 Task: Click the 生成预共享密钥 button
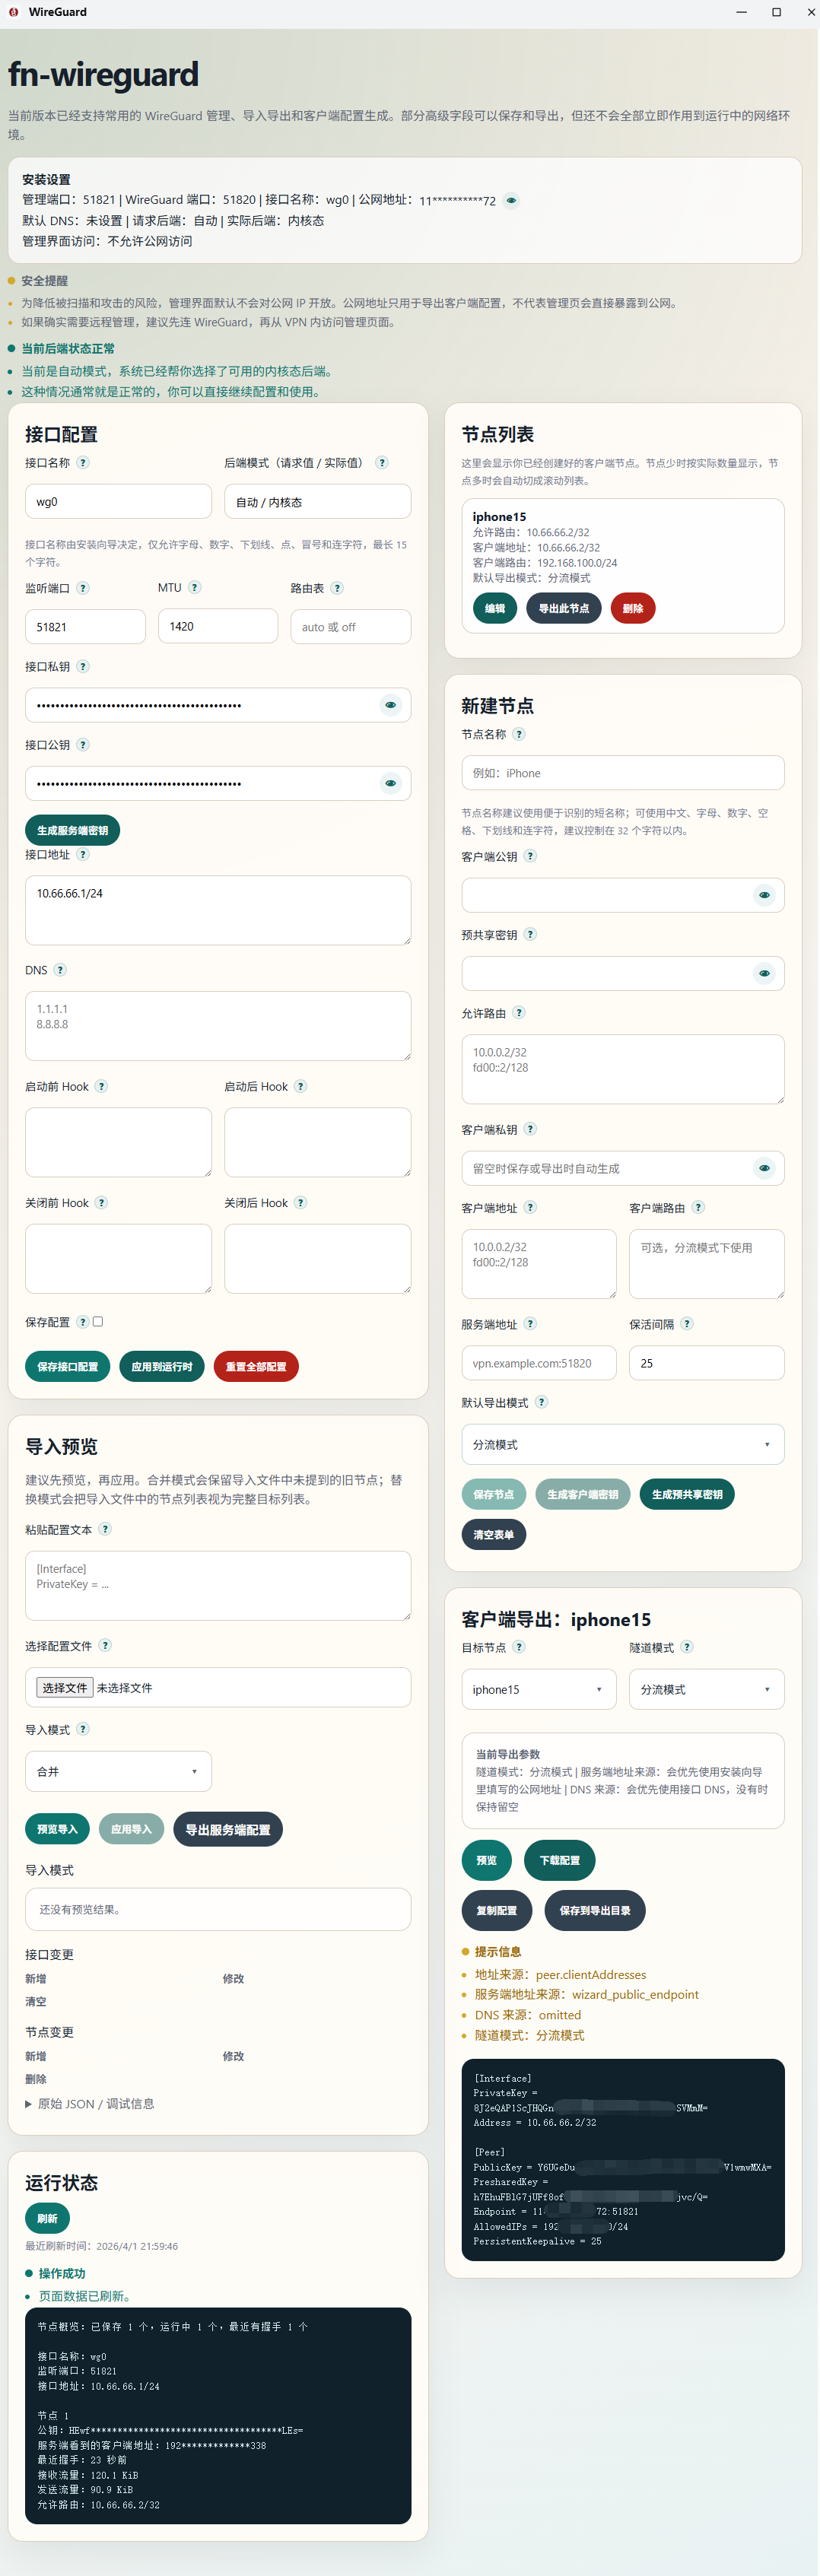pos(687,1494)
